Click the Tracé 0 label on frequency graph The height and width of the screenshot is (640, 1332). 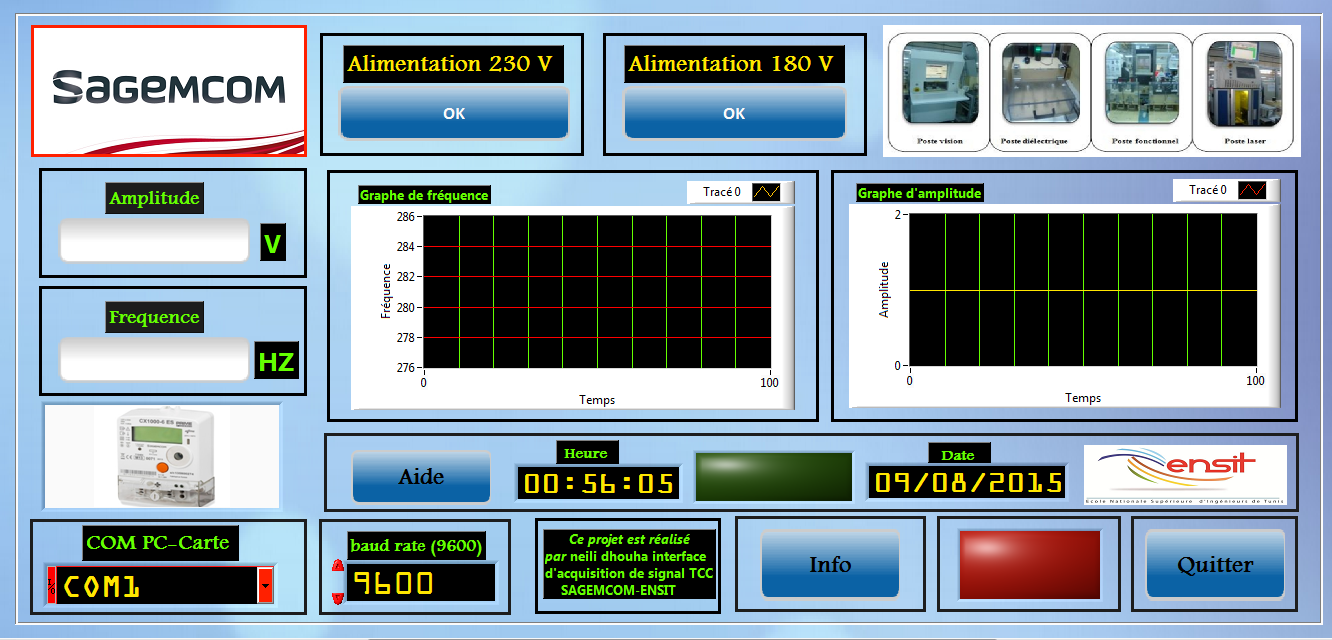click(722, 192)
